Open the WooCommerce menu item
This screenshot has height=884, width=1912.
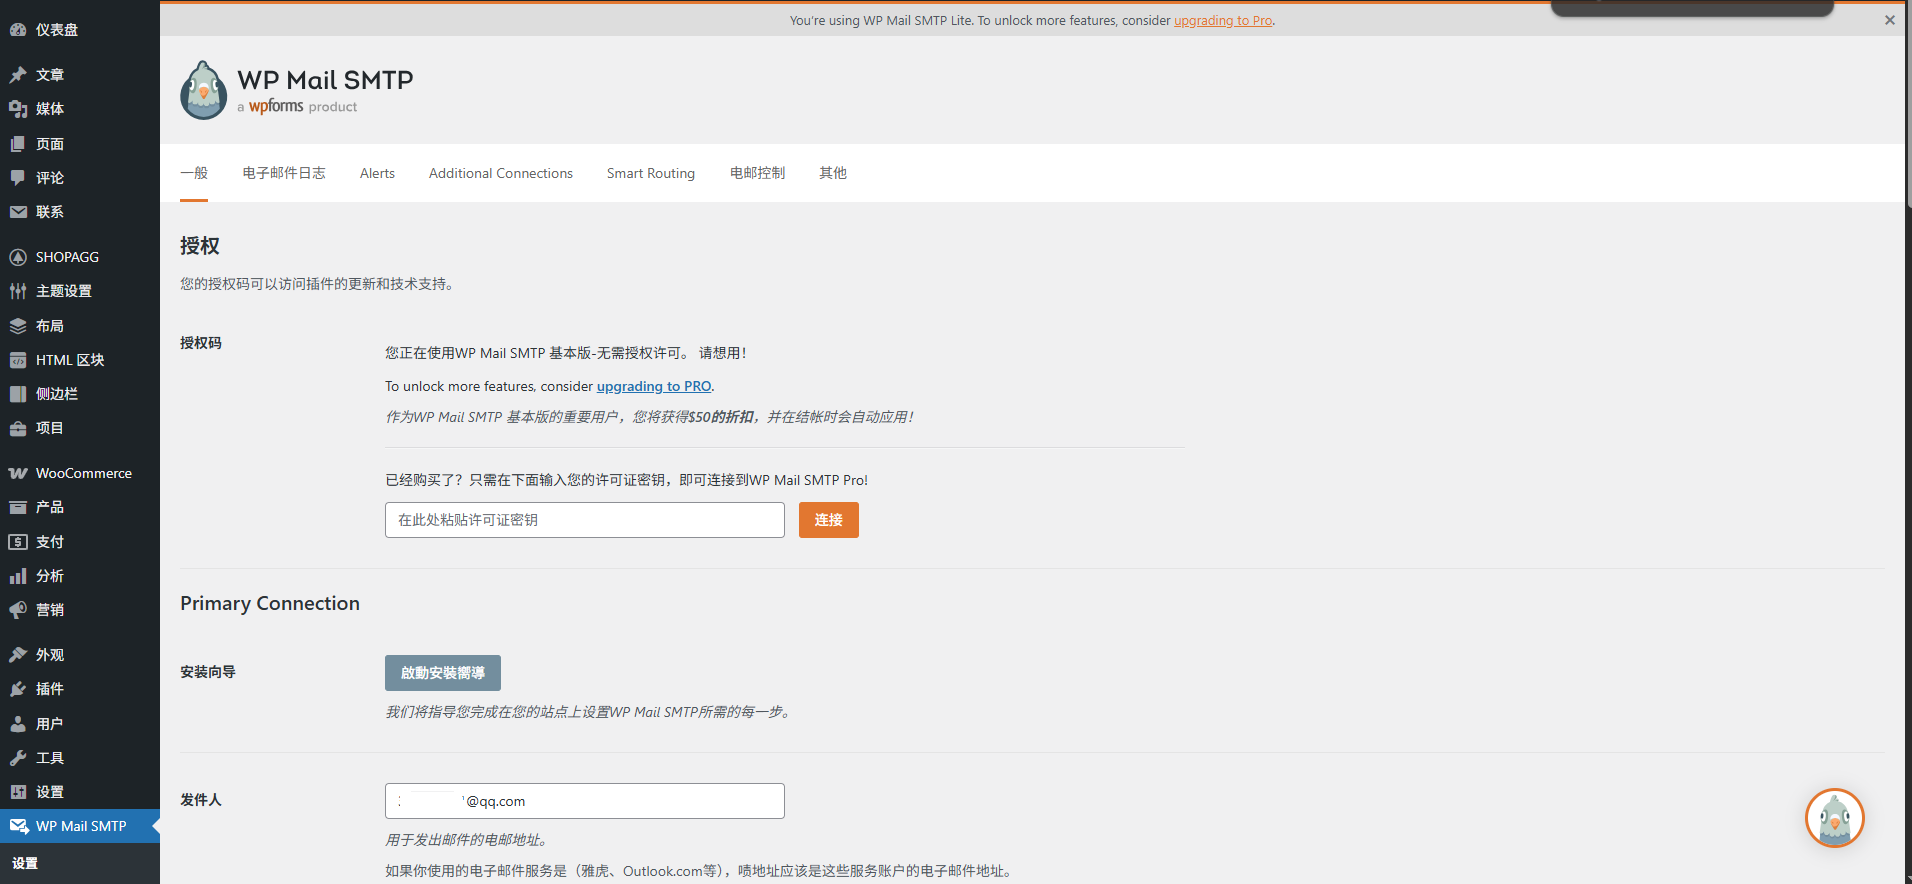click(x=80, y=473)
